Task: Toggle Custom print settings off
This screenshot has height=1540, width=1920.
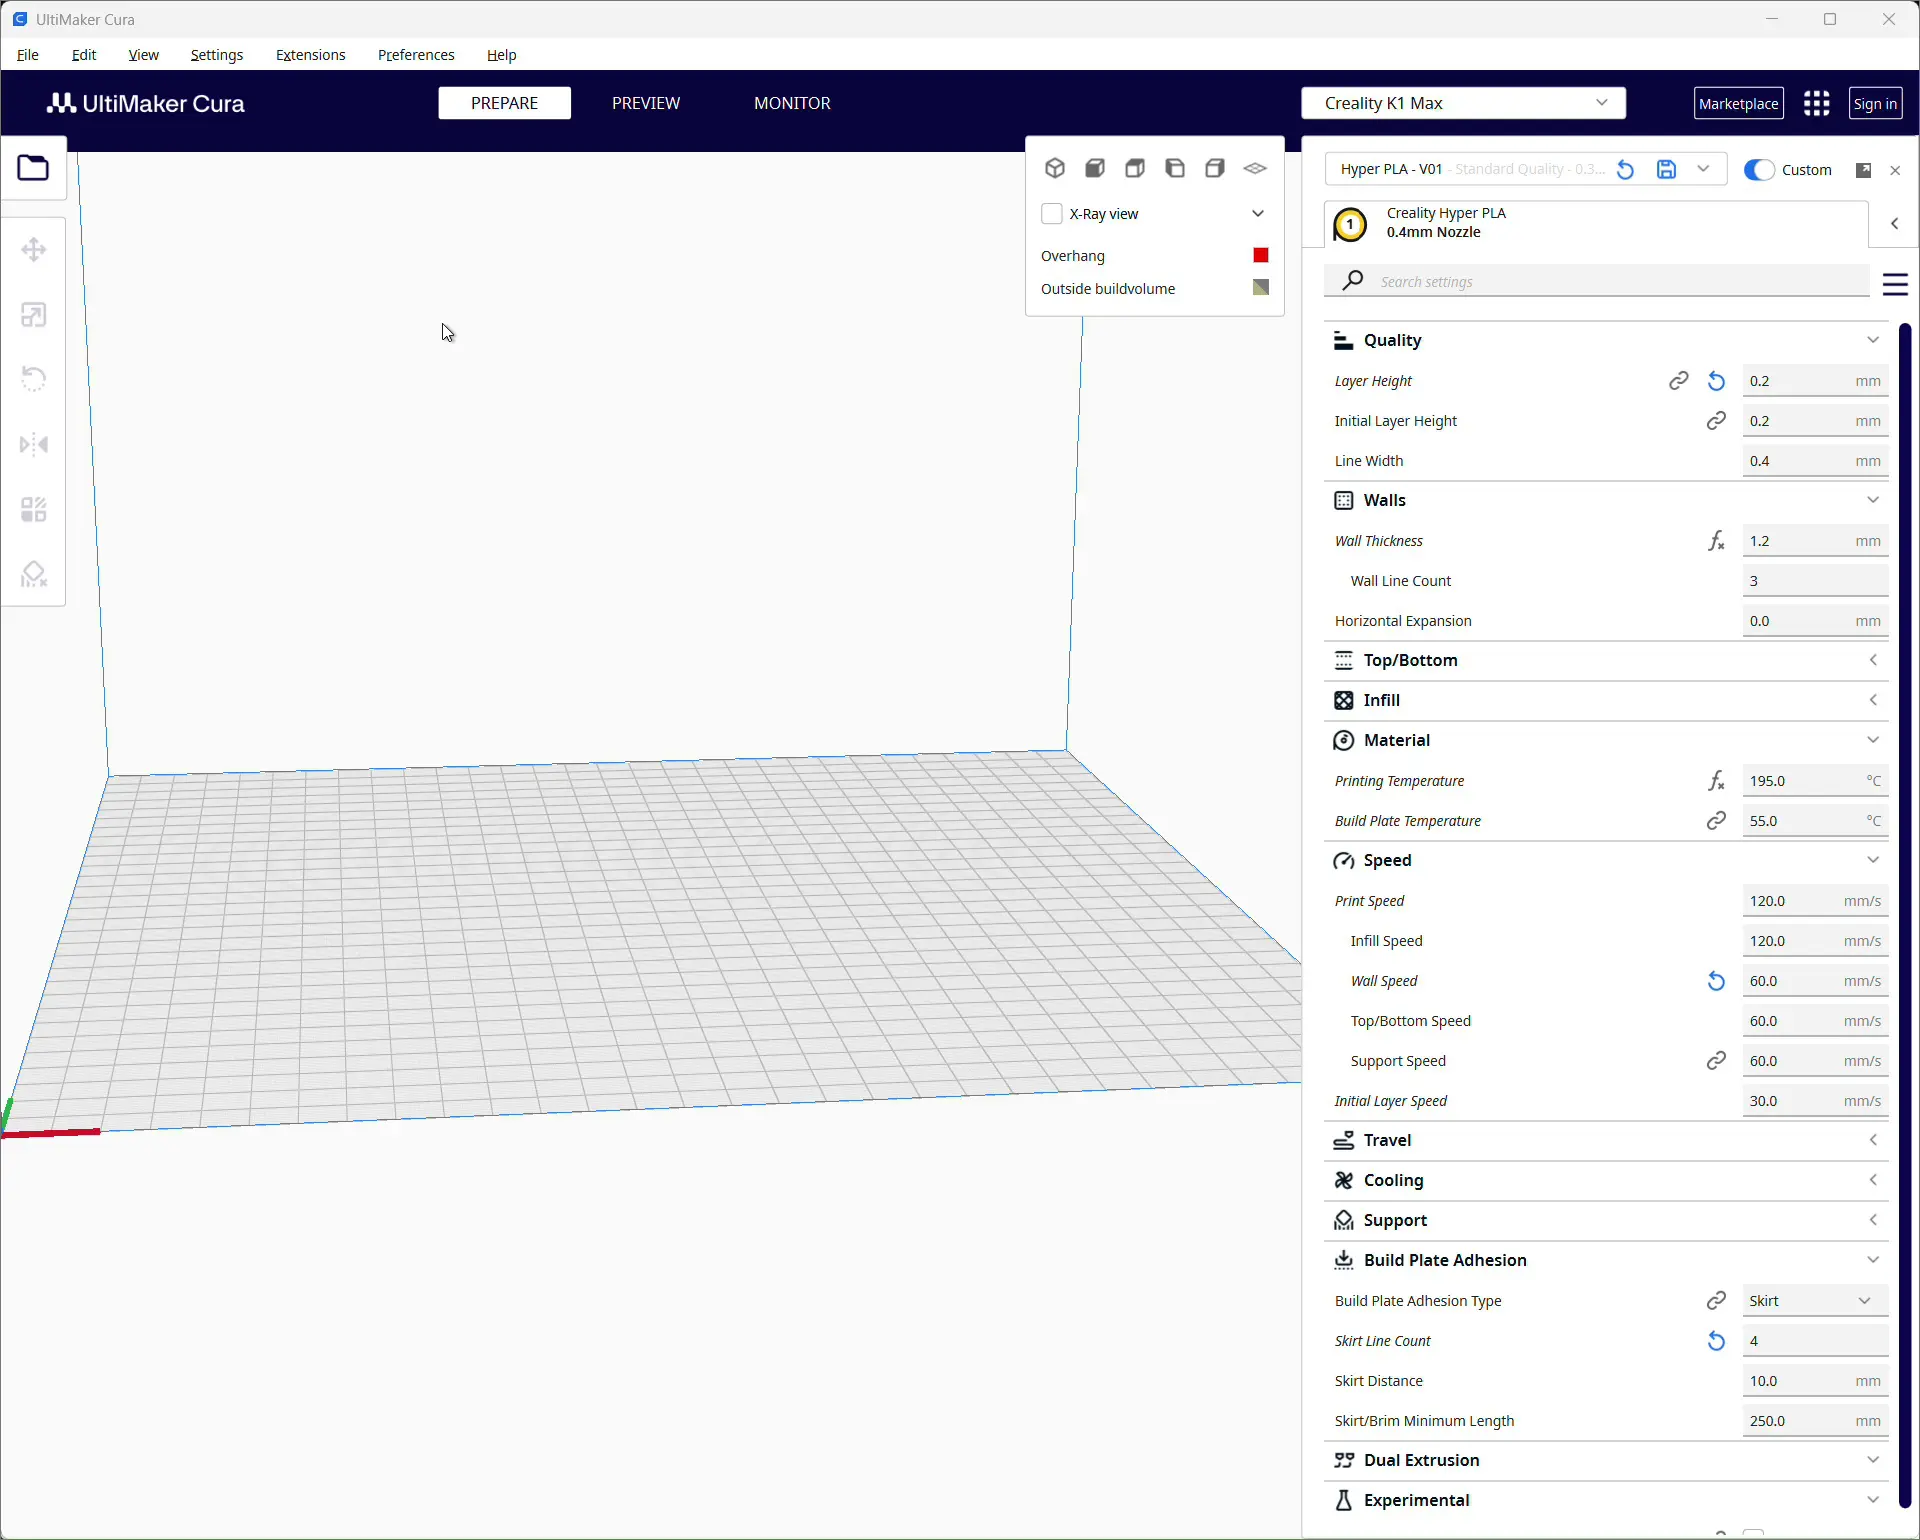Action: coord(1758,170)
